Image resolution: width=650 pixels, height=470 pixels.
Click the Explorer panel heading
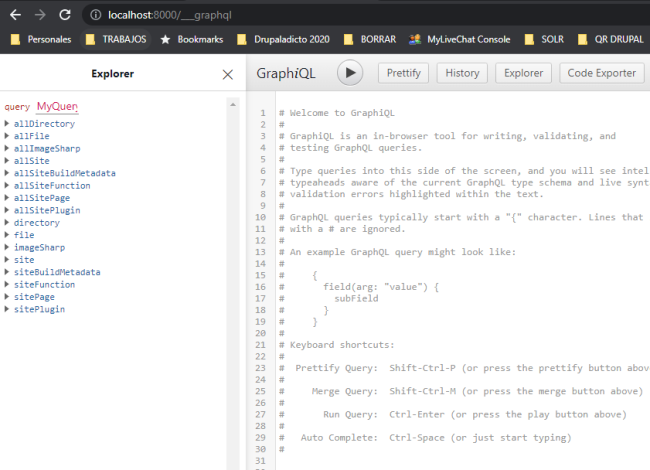pyautogui.click(x=113, y=74)
